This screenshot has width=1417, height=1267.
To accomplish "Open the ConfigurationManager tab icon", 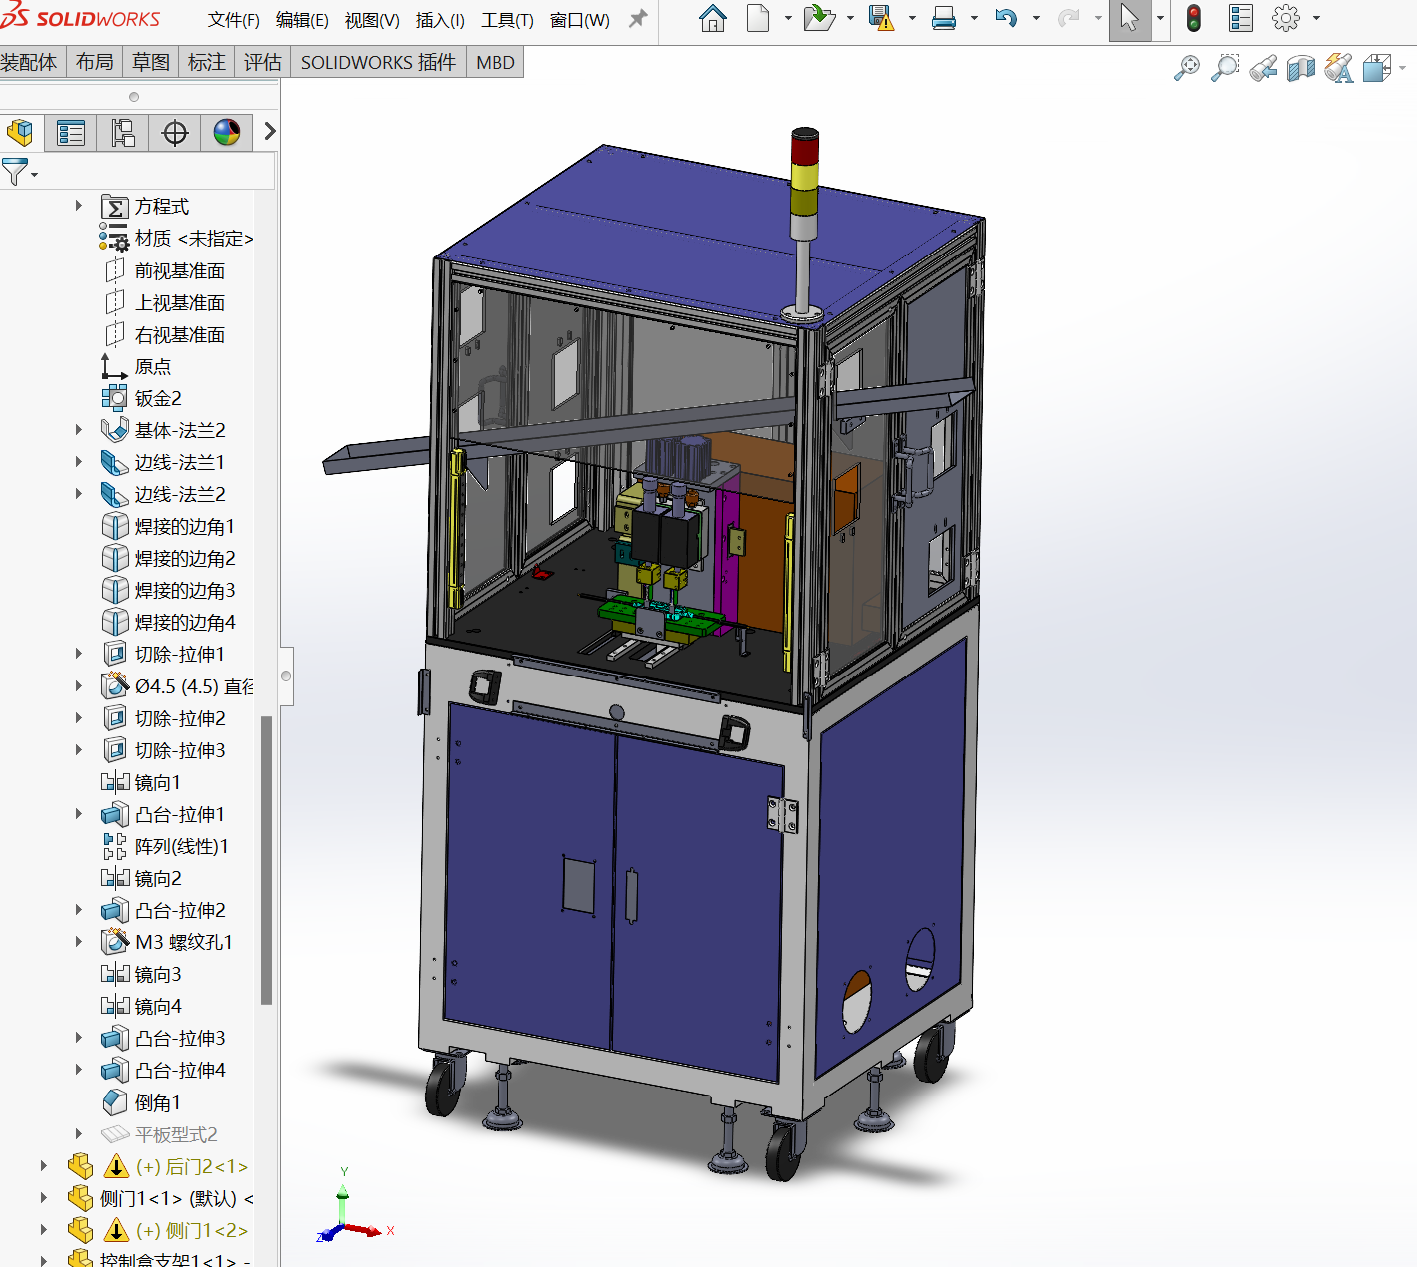I will click(123, 133).
